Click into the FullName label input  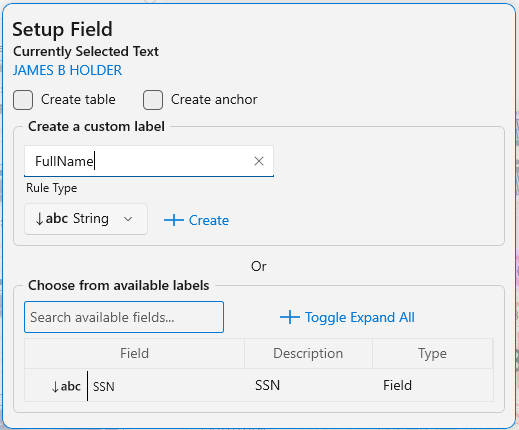click(149, 161)
